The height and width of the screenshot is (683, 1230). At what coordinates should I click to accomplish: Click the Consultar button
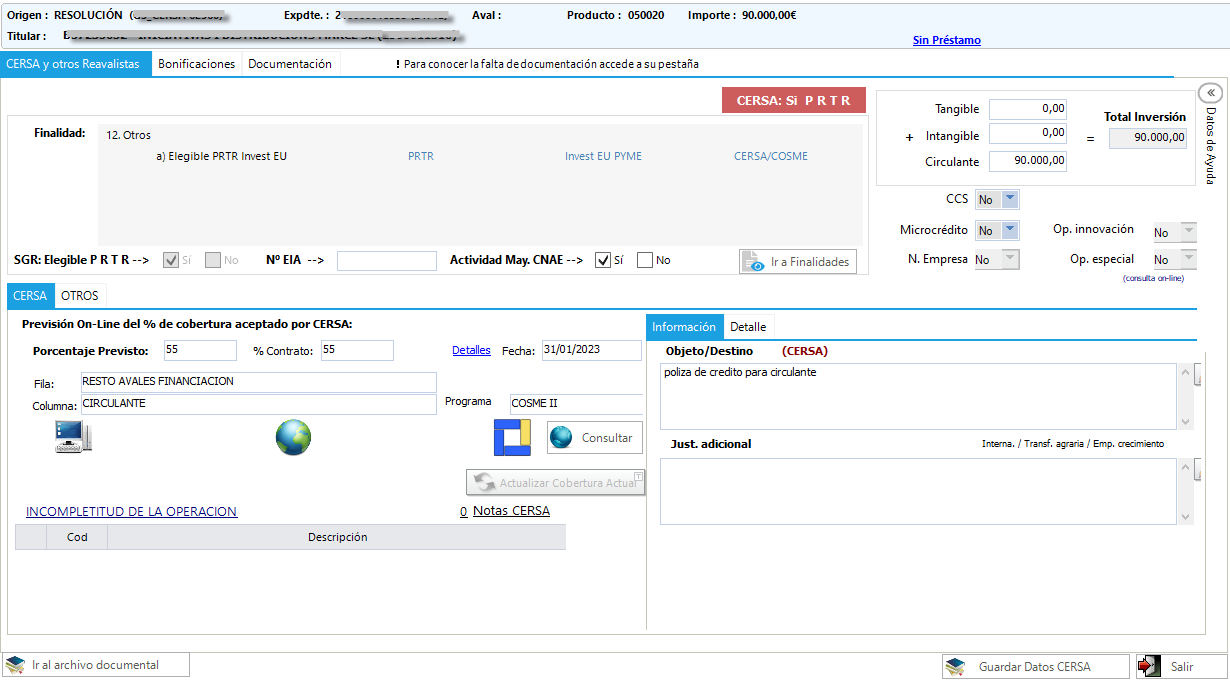pos(593,437)
